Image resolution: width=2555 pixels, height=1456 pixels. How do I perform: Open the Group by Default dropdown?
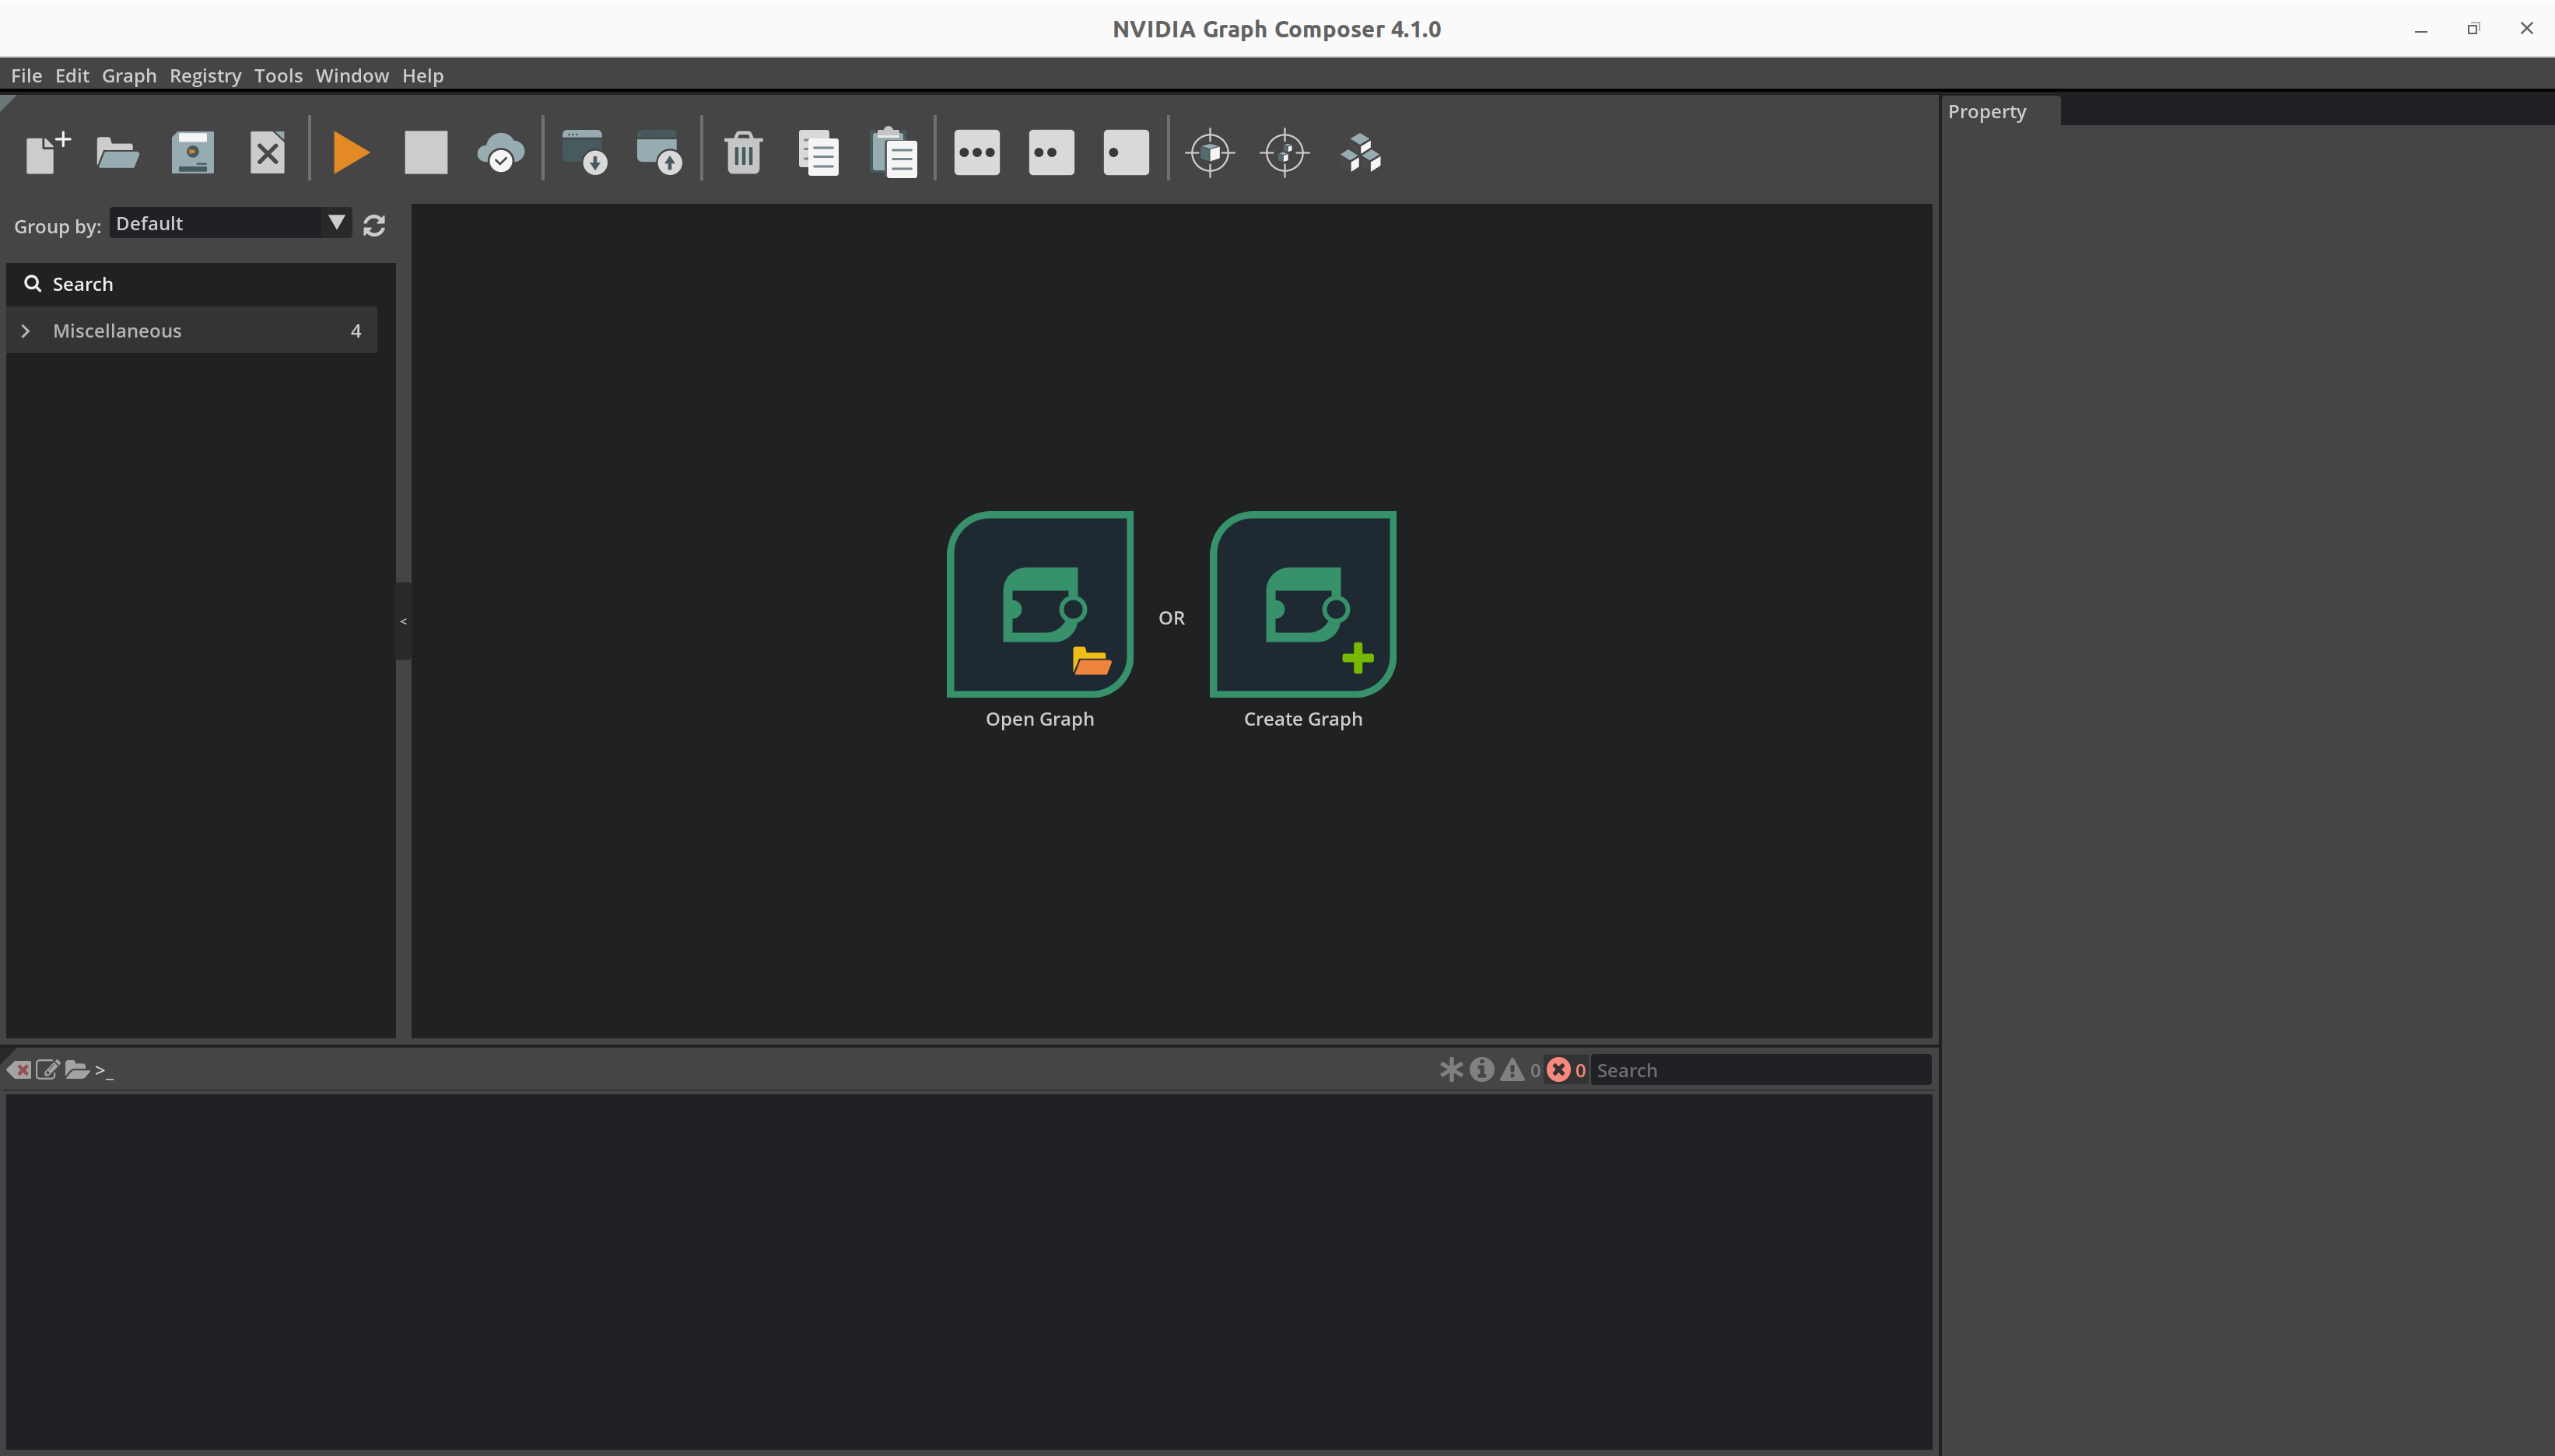click(230, 223)
